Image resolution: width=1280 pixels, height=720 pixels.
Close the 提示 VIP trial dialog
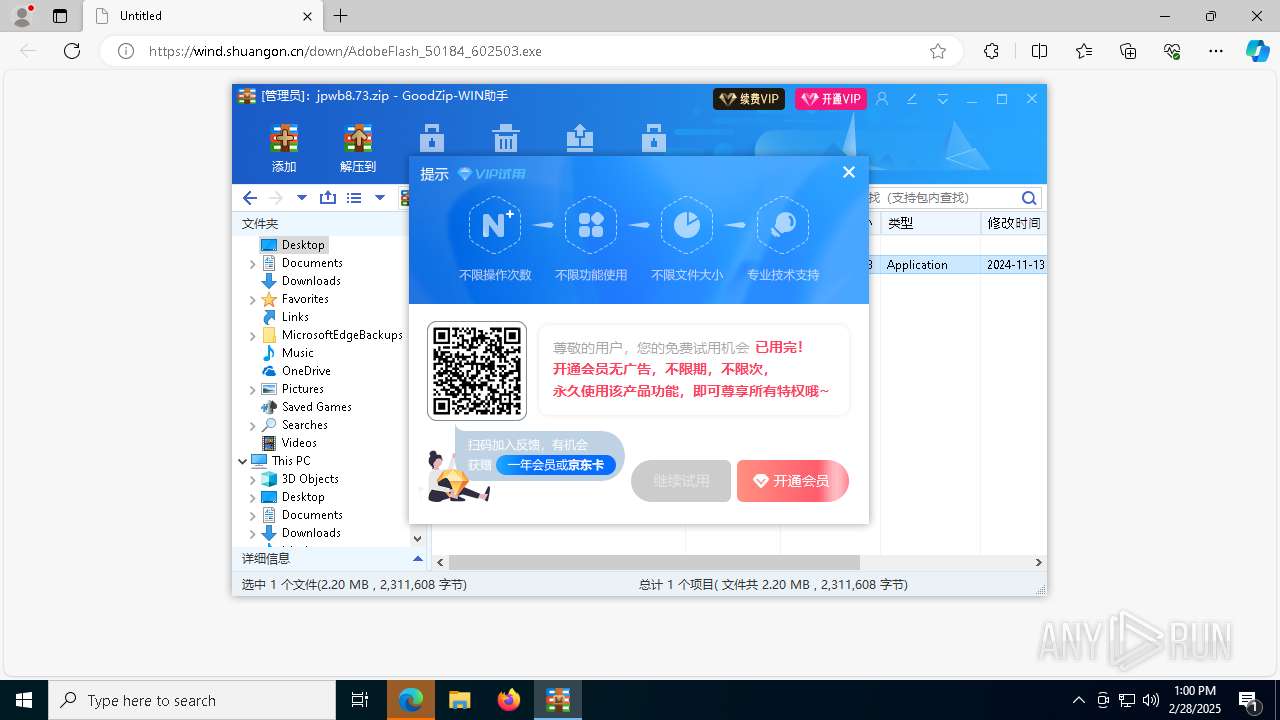pos(849,172)
